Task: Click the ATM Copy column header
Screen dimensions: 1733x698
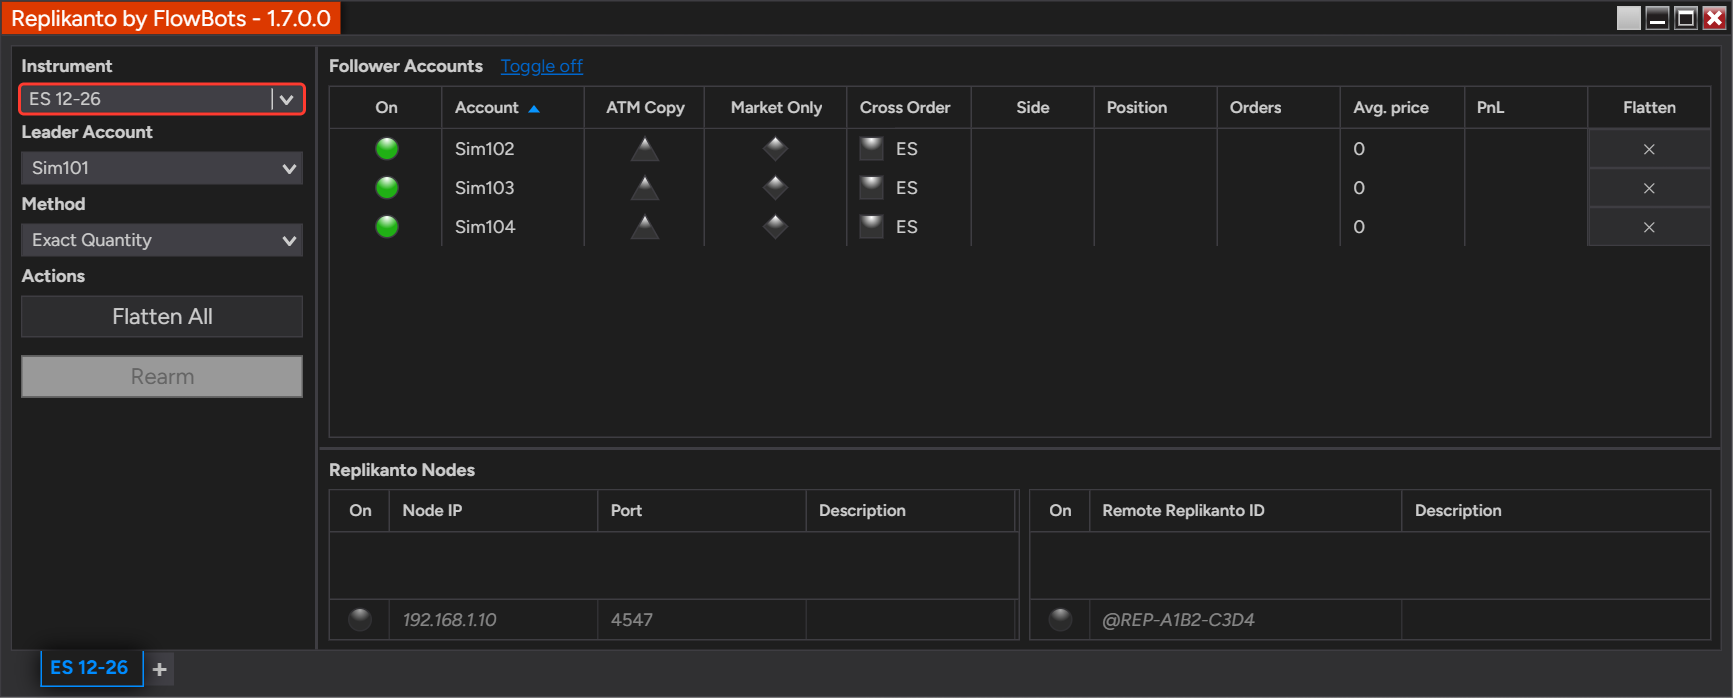Action: (645, 107)
